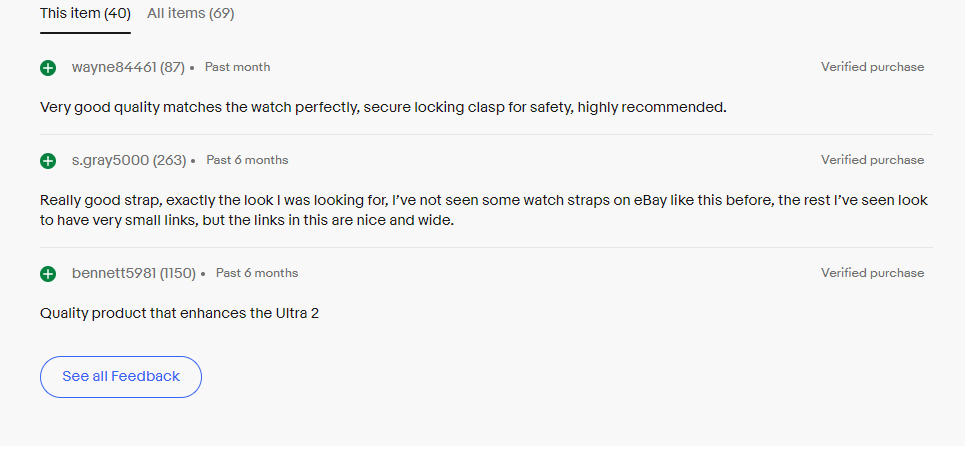Click 'Verified purchase' label on s.gray5000's review
Viewport: 966px width, 454px height.
(872, 160)
